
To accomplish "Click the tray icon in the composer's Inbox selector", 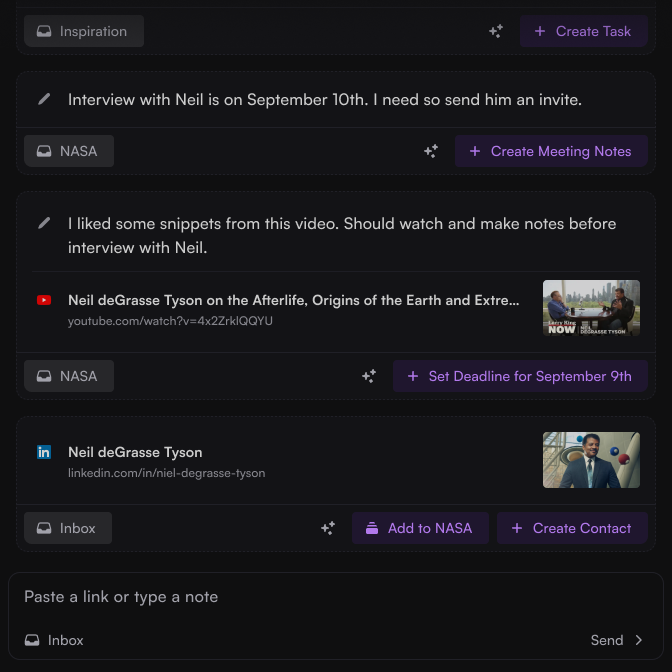I will click(32, 640).
